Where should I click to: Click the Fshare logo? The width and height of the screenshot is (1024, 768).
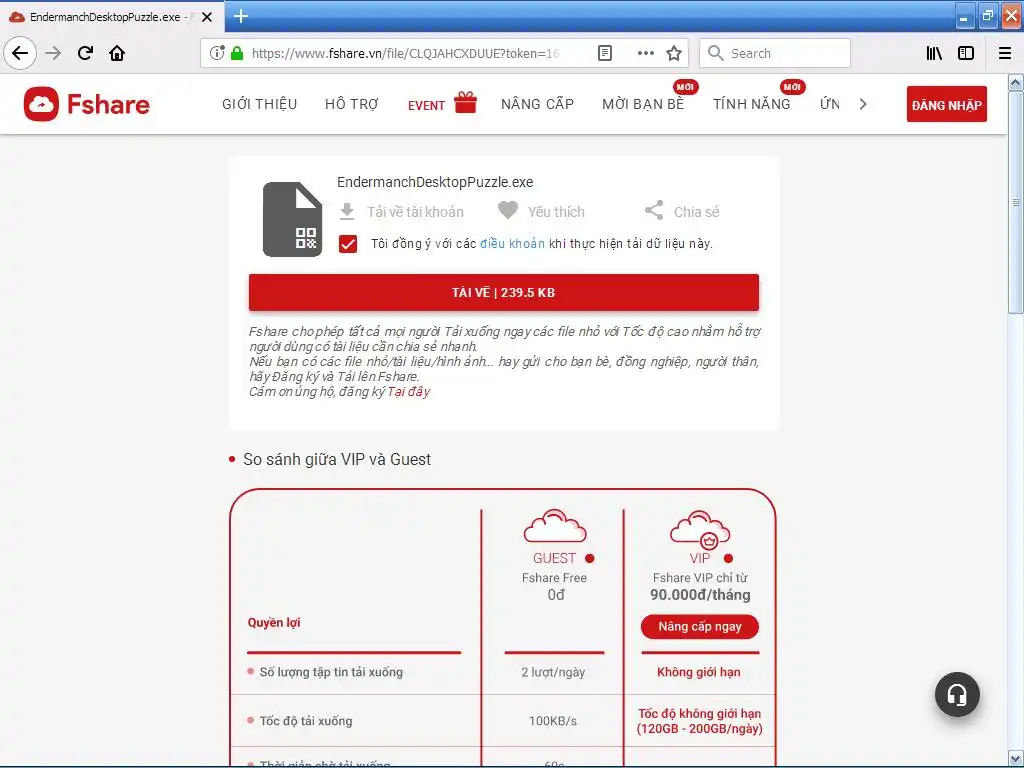(x=87, y=104)
